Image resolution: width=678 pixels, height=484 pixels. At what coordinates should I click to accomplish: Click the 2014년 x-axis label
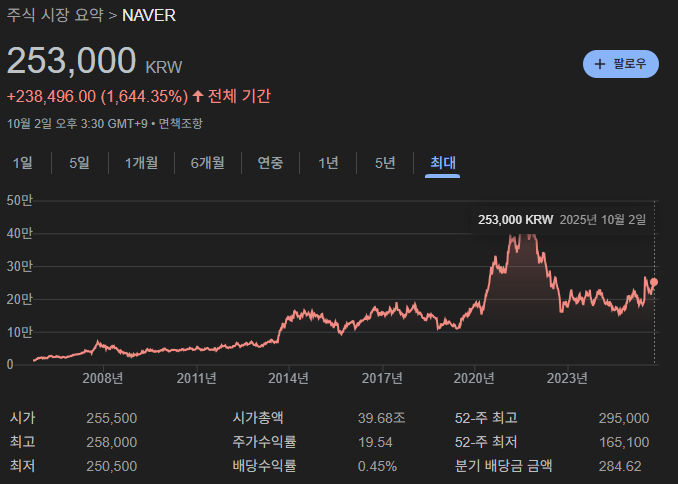coord(288,378)
